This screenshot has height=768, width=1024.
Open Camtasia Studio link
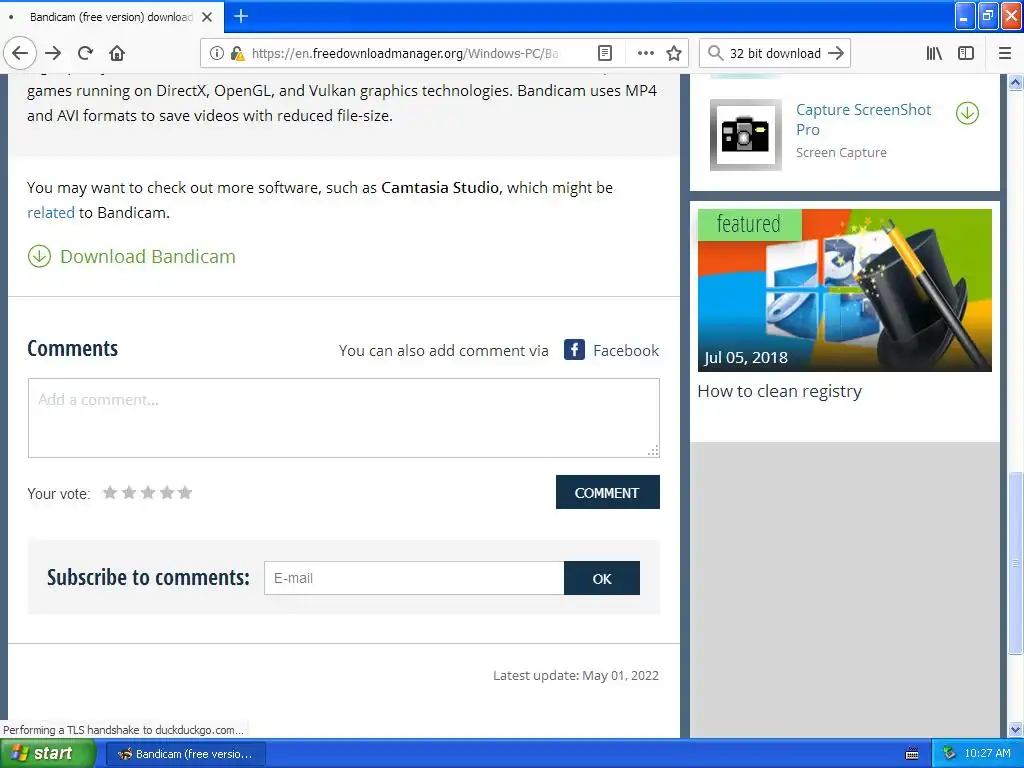click(x=440, y=188)
